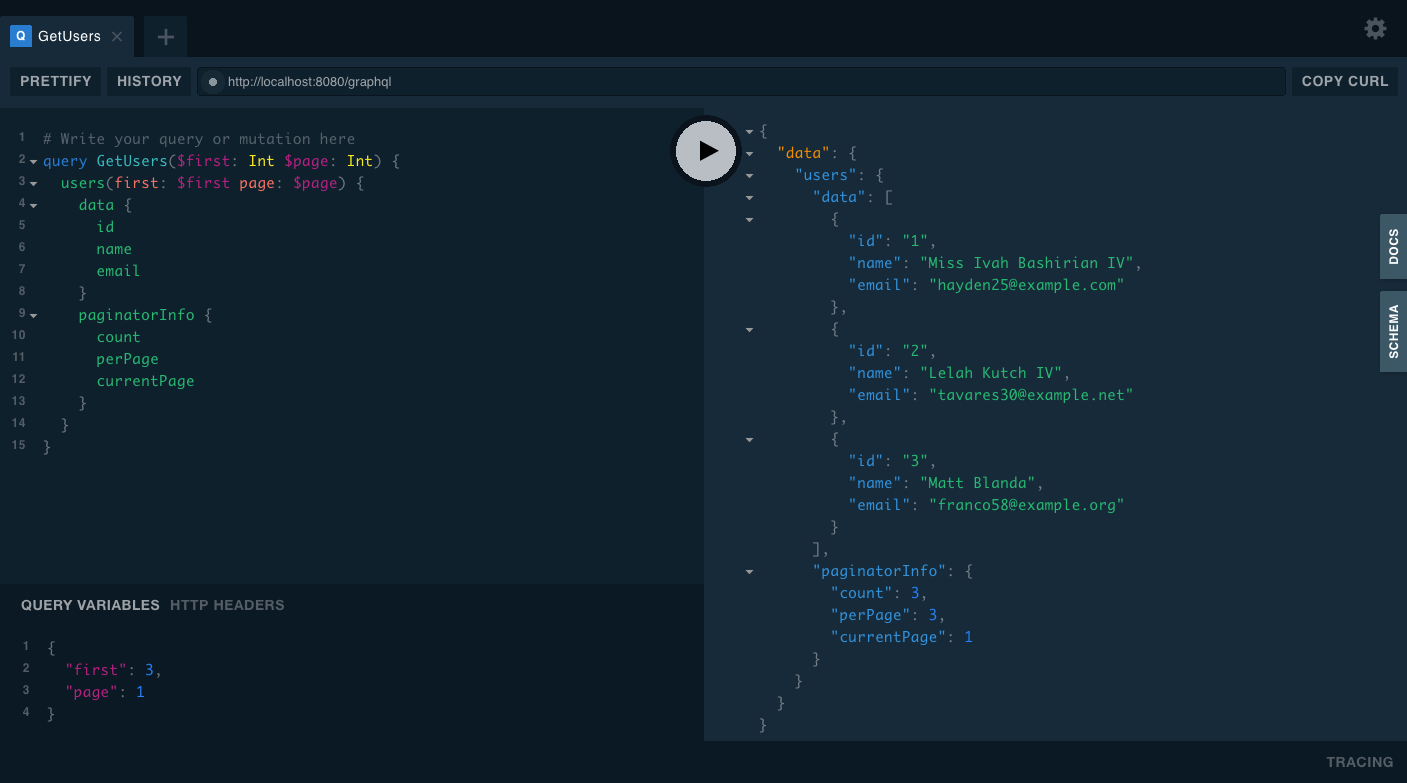Click the GetUsers tab's query icon
1407x783 pixels.
(x=20, y=36)
